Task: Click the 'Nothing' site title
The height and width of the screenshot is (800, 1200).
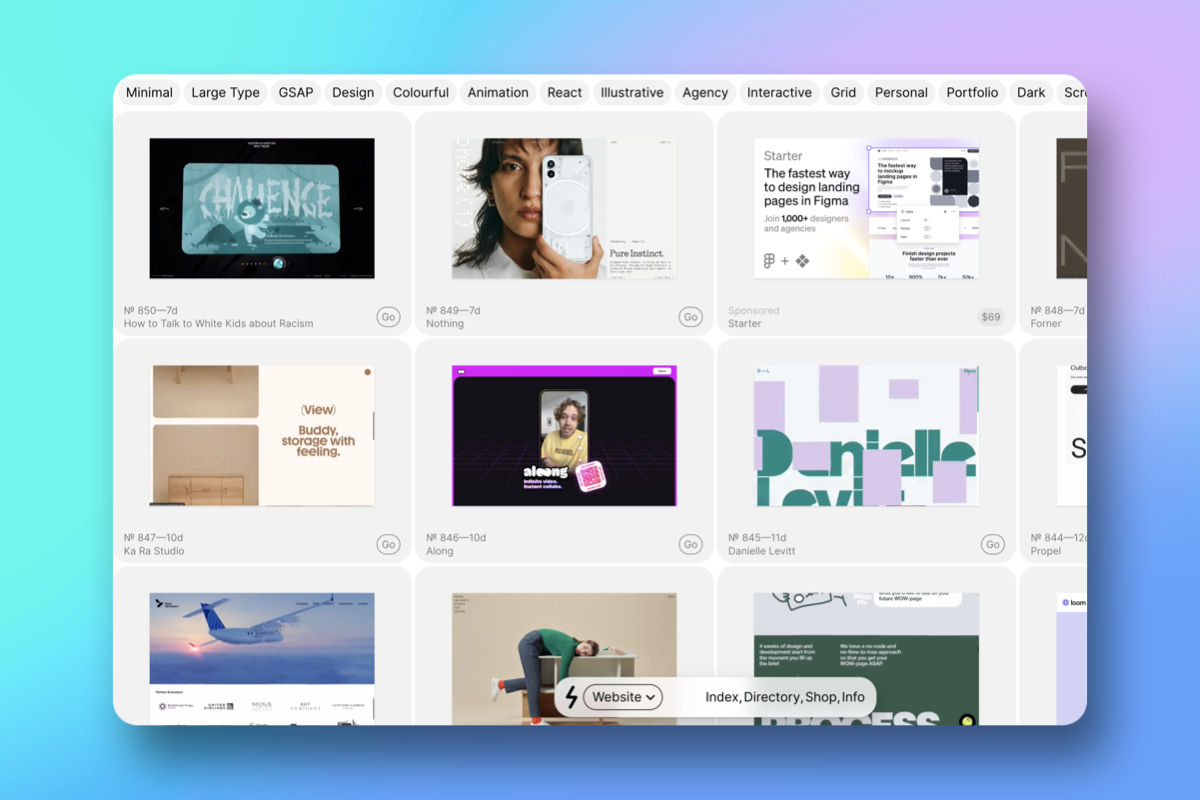Action: point(445,324)
